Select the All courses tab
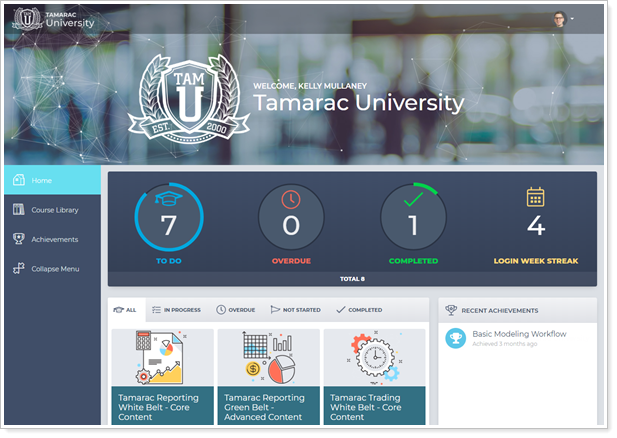The width and height of the screenshot is (617, 438). pos(126,310)
